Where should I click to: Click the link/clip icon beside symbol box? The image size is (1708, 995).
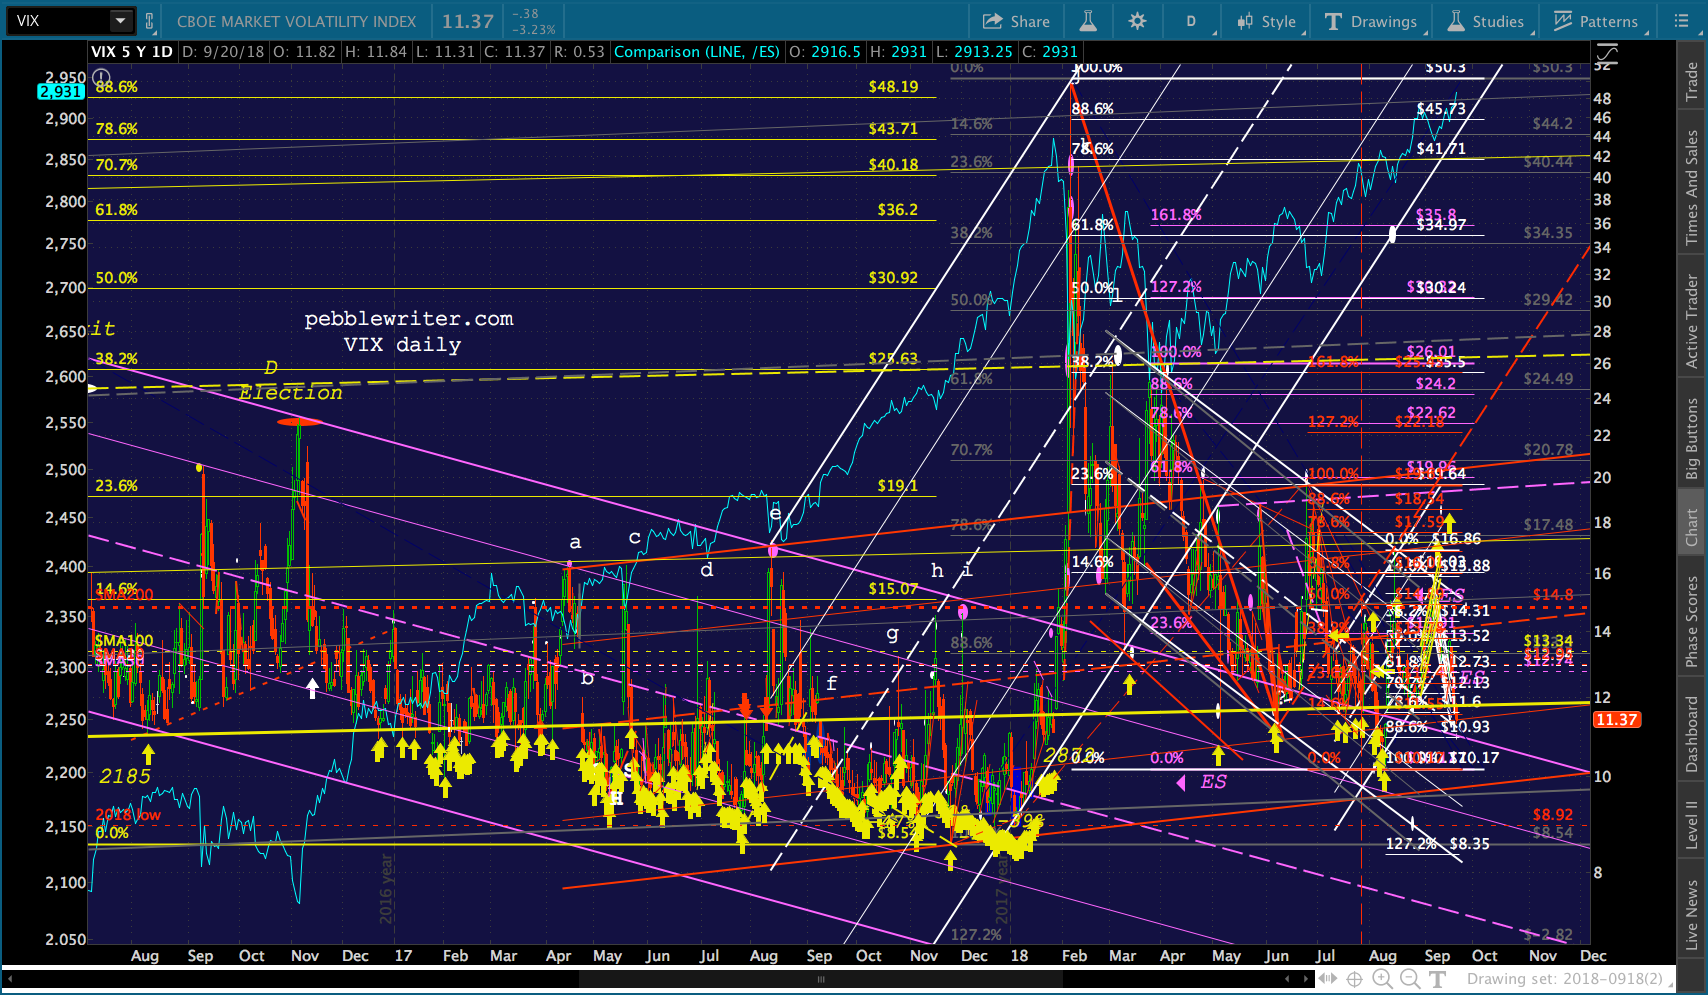[x=150, y=21]
